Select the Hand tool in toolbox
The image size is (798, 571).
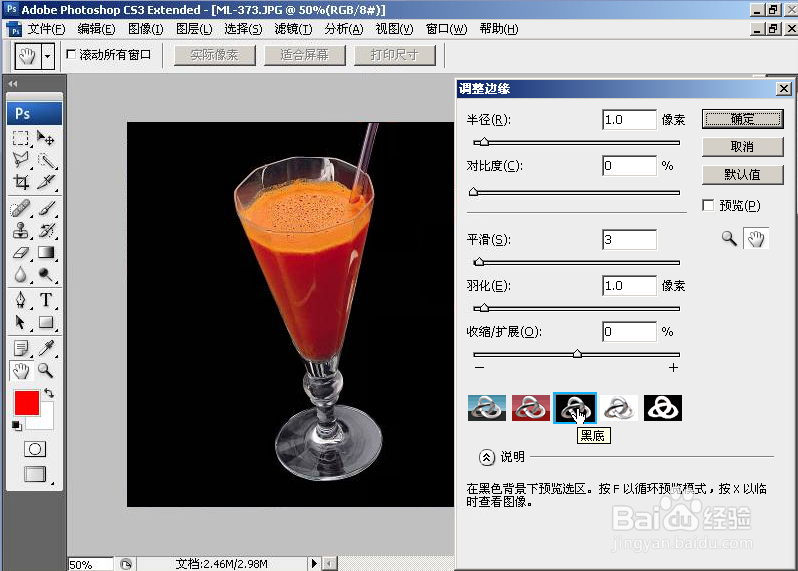tap(20, 370)
